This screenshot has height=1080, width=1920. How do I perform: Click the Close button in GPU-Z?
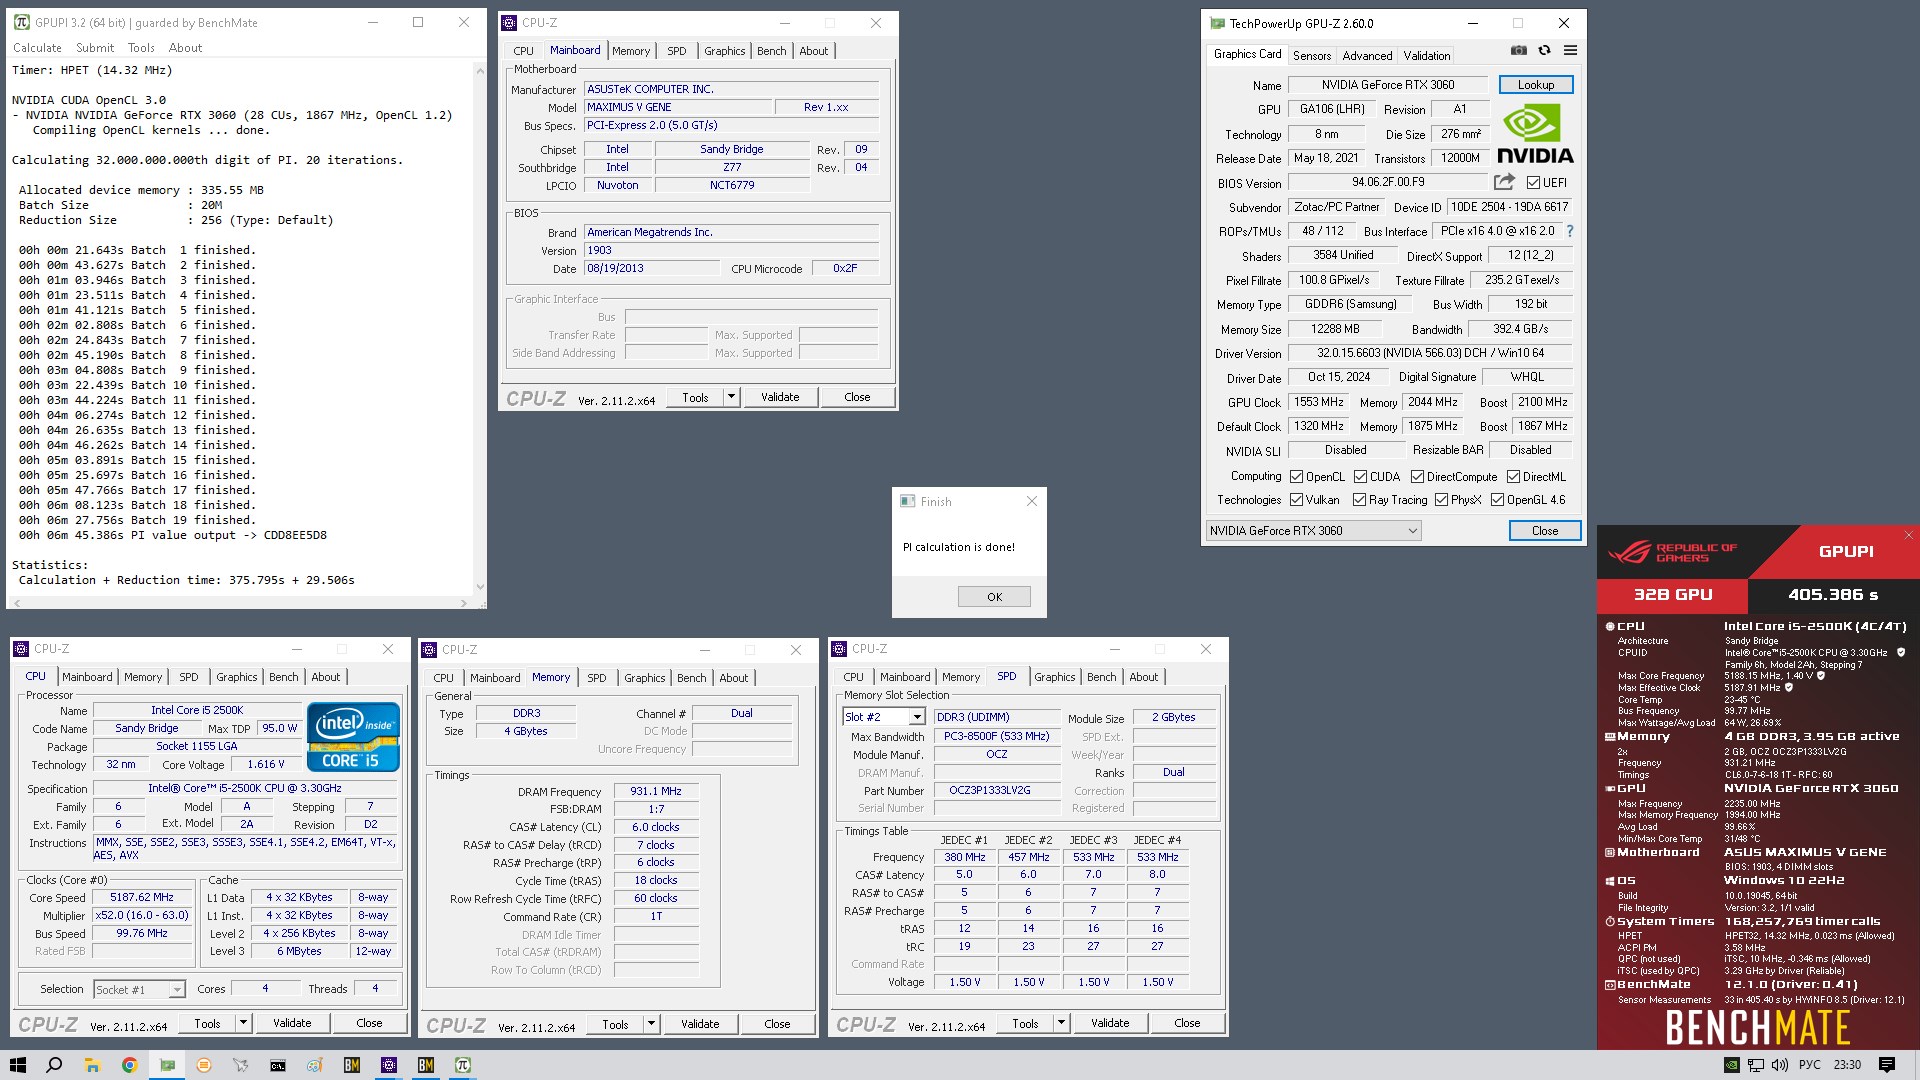[x=1544, y=531]
